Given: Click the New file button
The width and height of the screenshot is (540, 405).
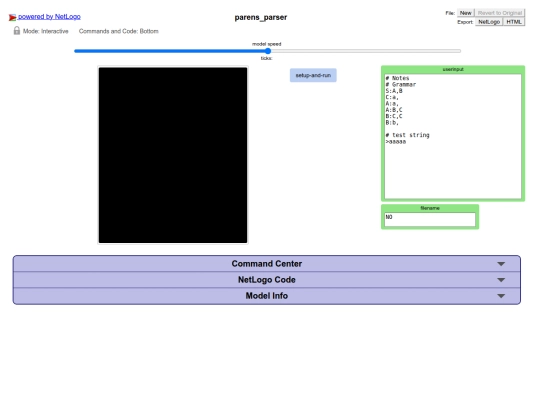Looking at the screenshot, I should click(x=466, y=13).
